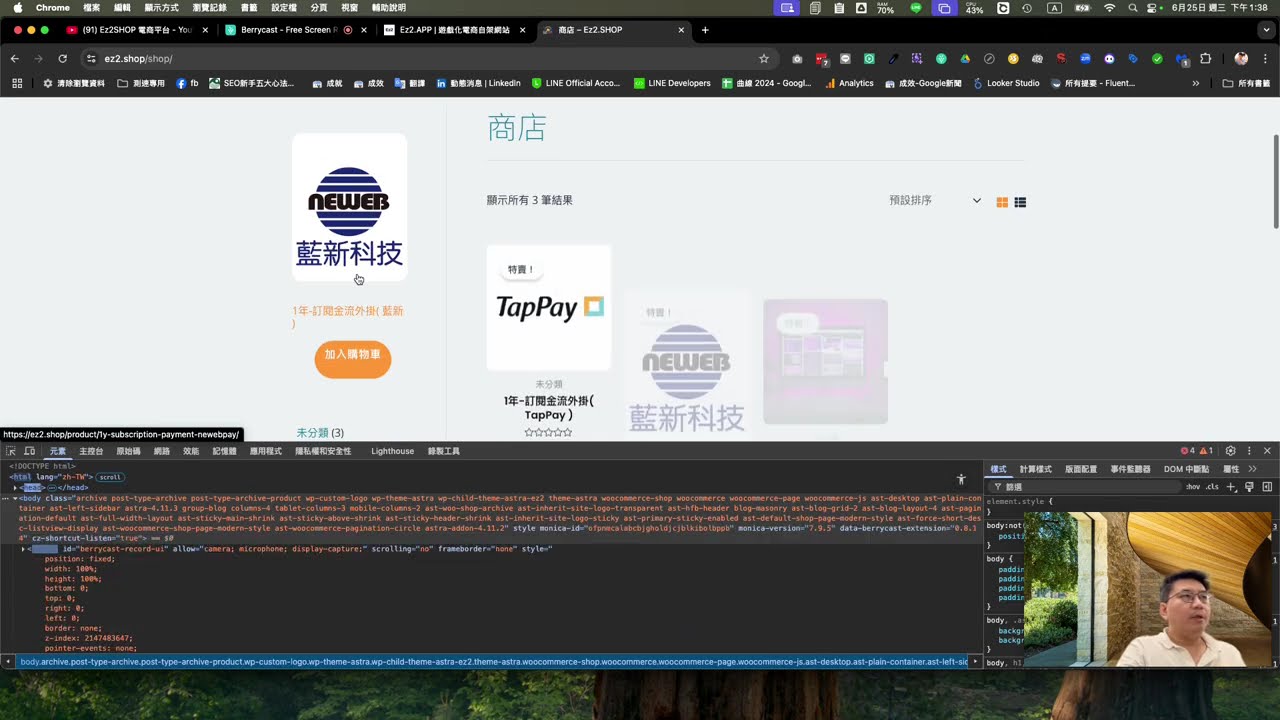Activate DevTools element inspect picker
This screenshot has width=1280, height=720.
(11, 451)
